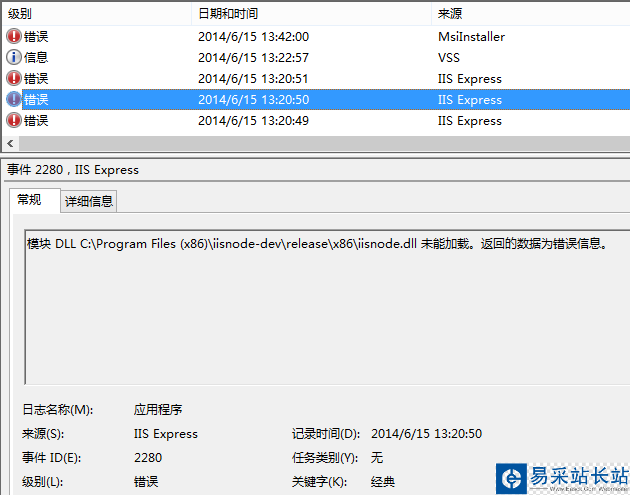Click the 应用程序 log name value

(158, 409)
